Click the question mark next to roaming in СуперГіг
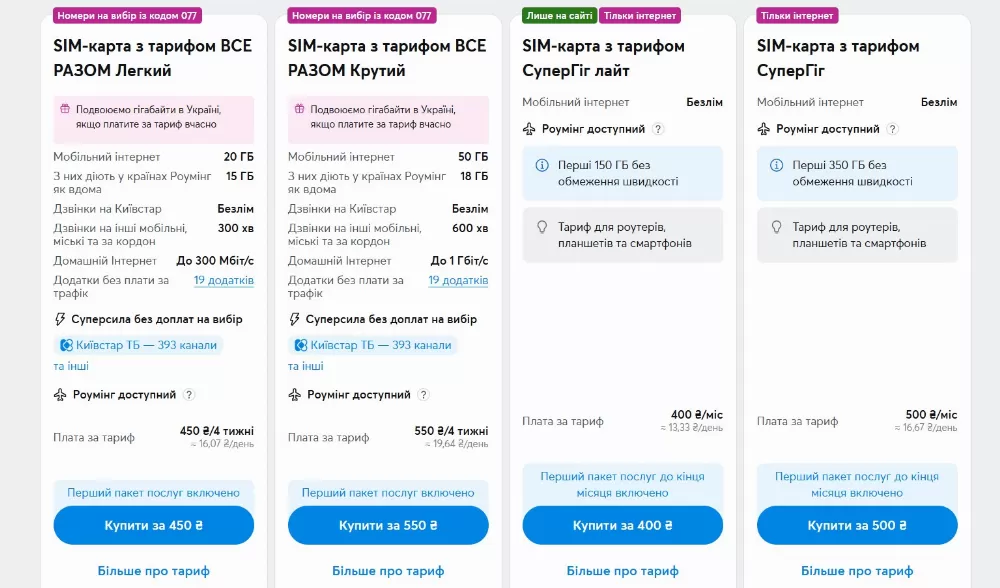This screenshot has width=1000, height=588. coord(893,129)
